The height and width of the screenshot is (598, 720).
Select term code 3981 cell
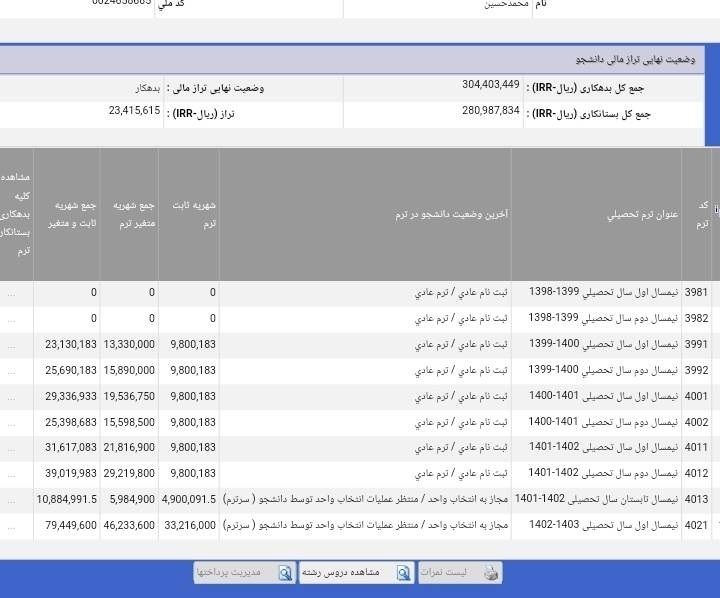696,292
